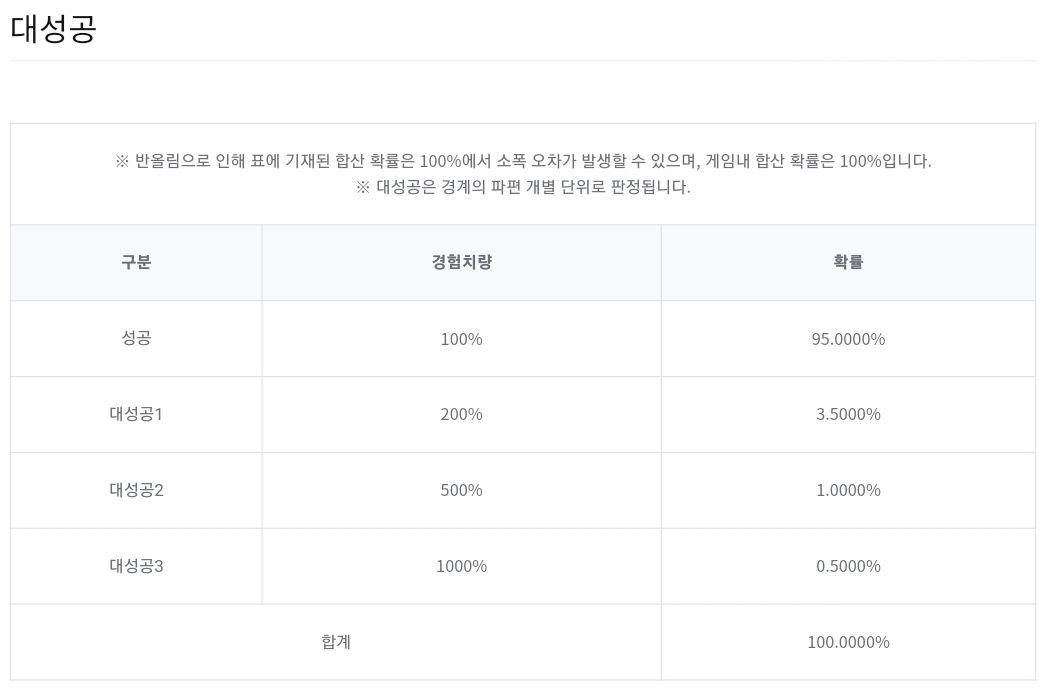This screenshot has width=1048, height=700.
Task: Select the 대성공2 row label
Action: [136, 490]
